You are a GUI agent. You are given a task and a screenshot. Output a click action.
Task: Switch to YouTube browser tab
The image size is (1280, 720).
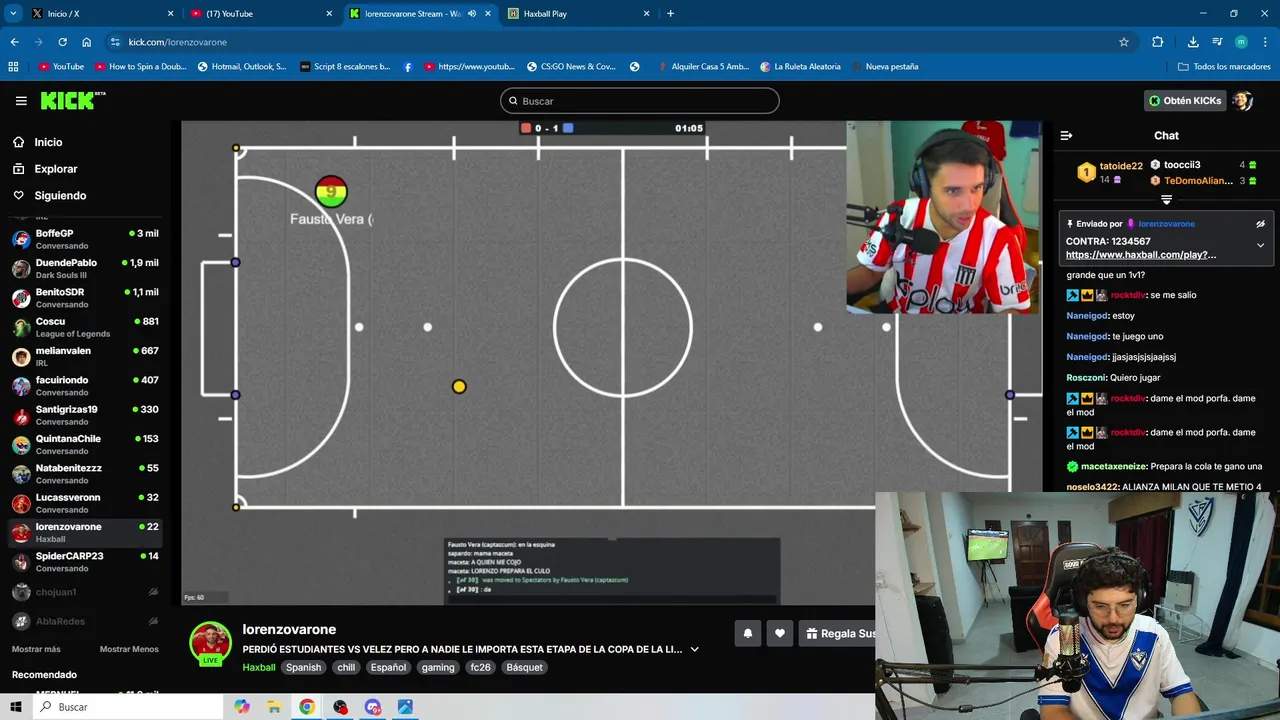click(x=260, y=14)
